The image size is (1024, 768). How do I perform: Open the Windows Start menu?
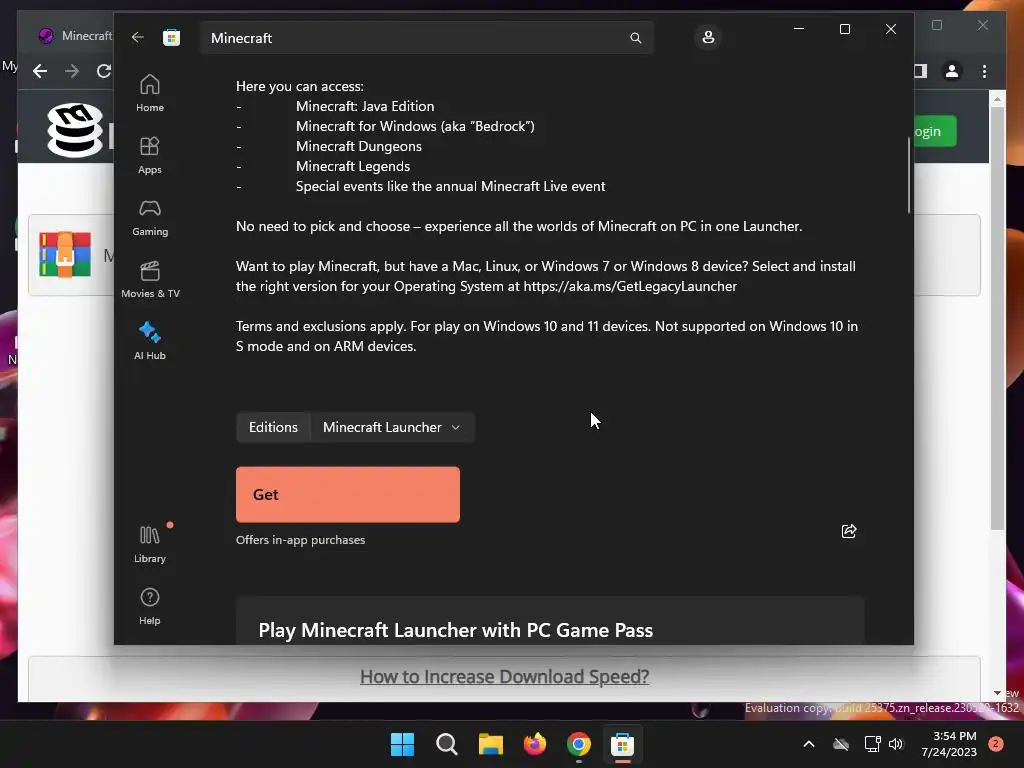(402, 744)
